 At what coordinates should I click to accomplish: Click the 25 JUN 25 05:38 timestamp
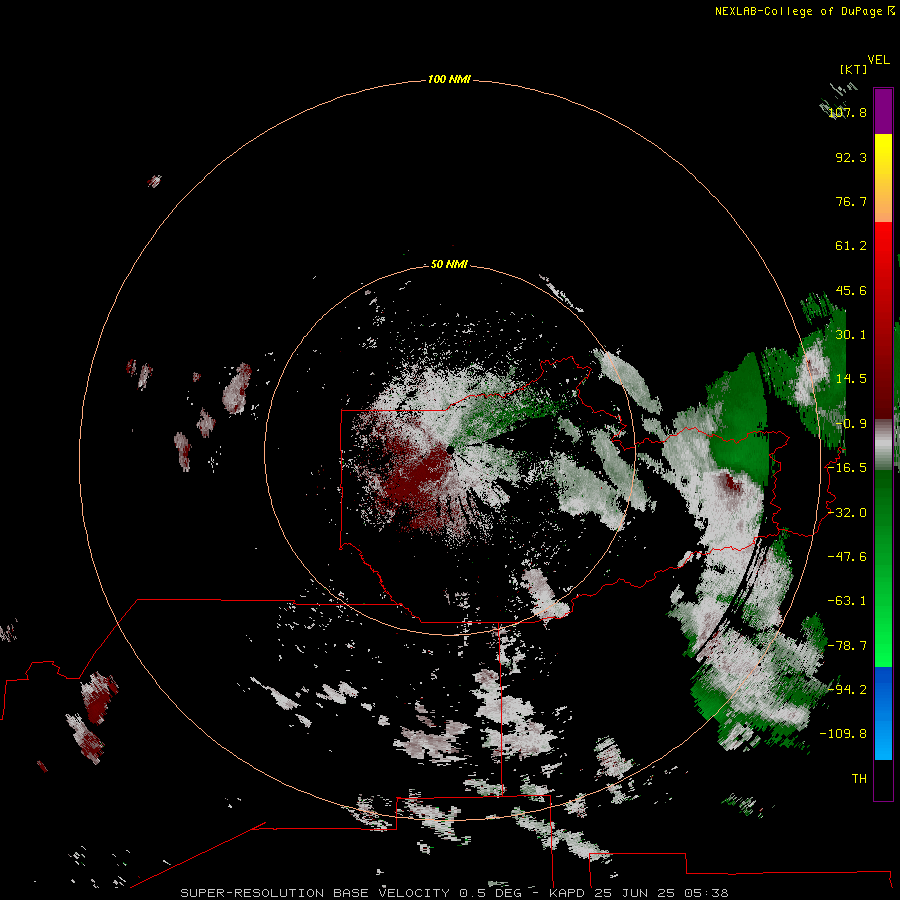point(661,893)
